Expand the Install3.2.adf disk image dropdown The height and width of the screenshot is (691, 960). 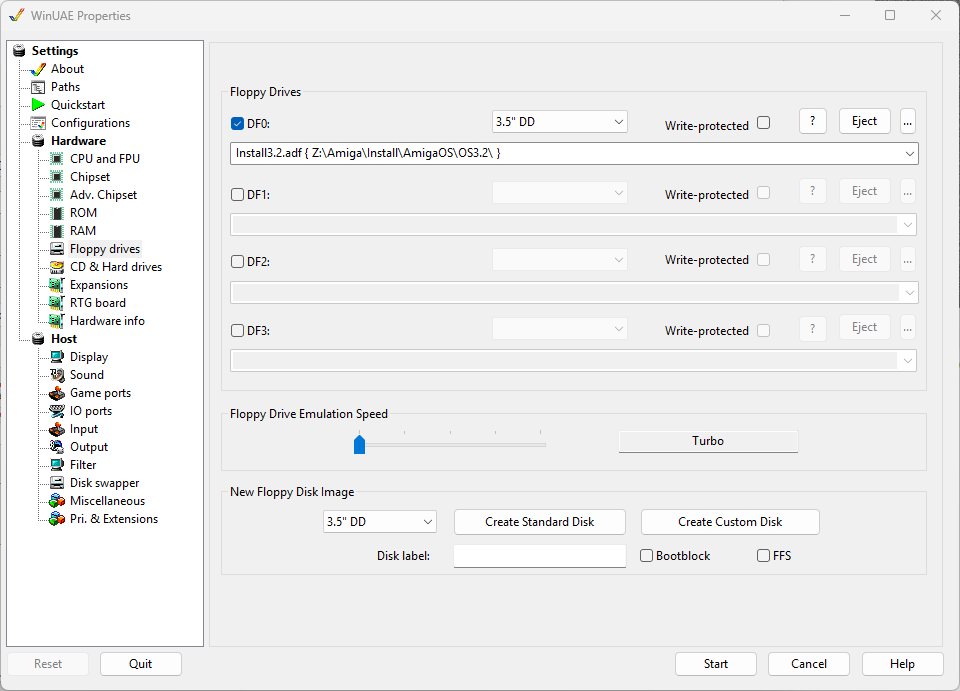point(909,153)
